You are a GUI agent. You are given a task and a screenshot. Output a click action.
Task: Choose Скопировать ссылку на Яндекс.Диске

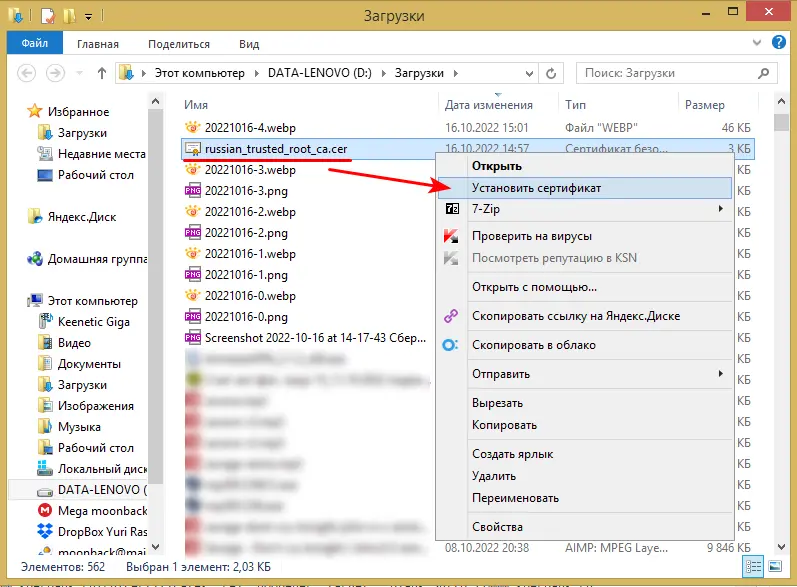coord(585,316)
